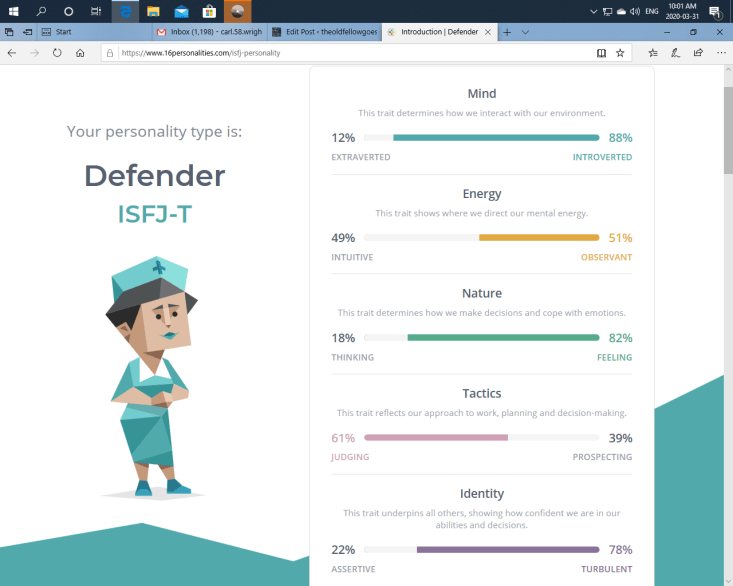This screenshot has width=733, height=586.
Task: Expand the tab previews chevron
Action: coord(526,32)
